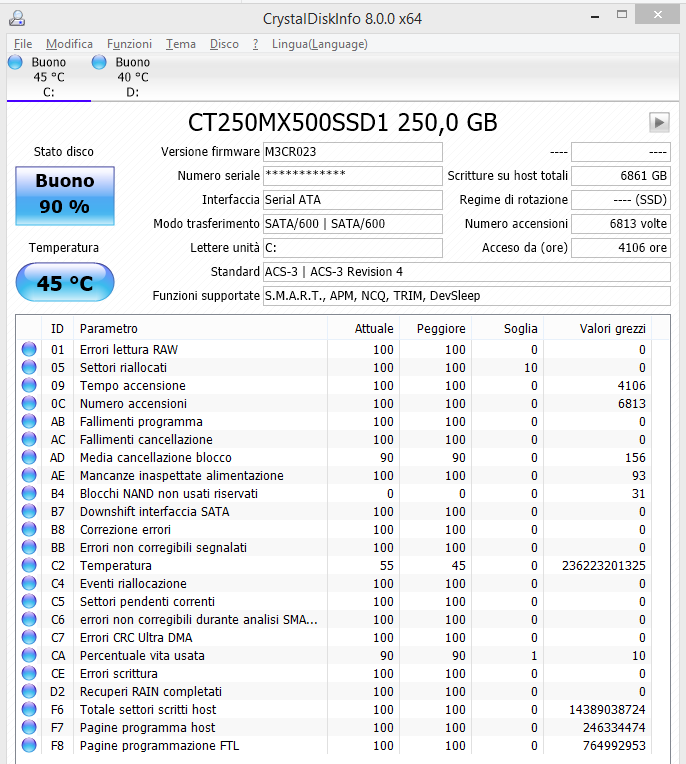Click status icon of Mancanze inaspettate alimentazione row

click(x=29, y=476)
